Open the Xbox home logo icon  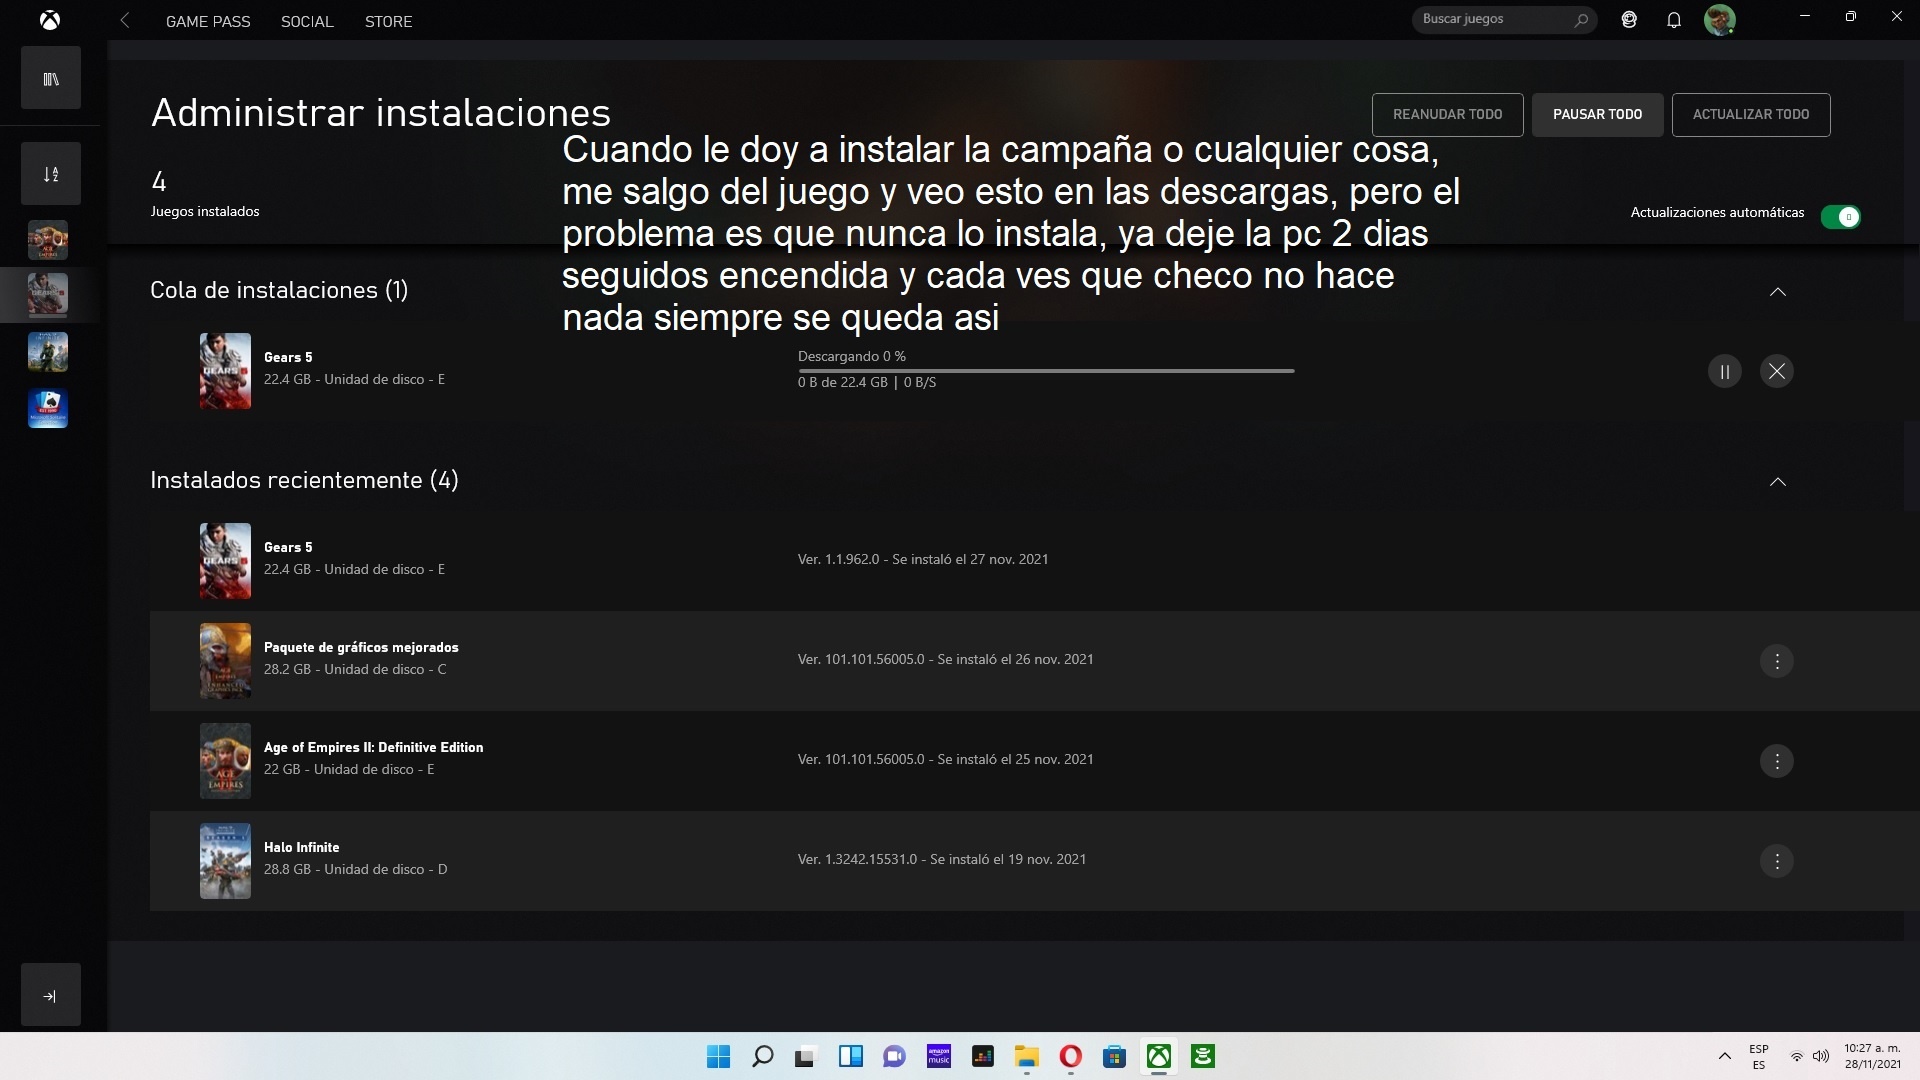pos(49,20)
